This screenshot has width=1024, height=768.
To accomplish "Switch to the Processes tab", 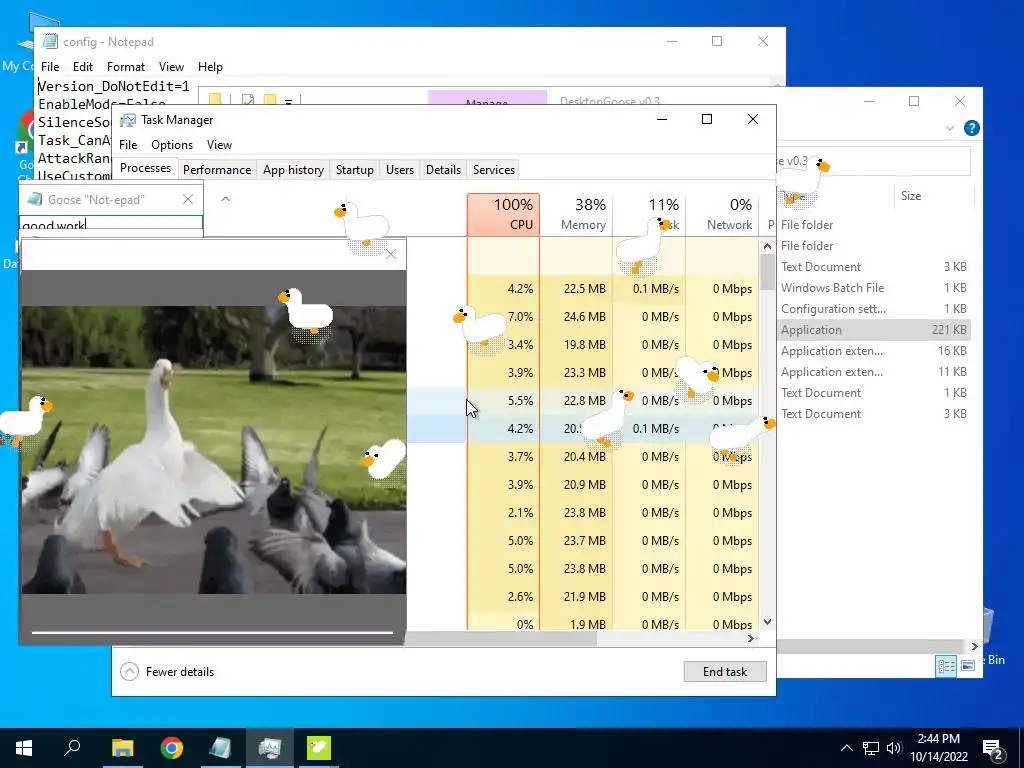I will [145, 168].
